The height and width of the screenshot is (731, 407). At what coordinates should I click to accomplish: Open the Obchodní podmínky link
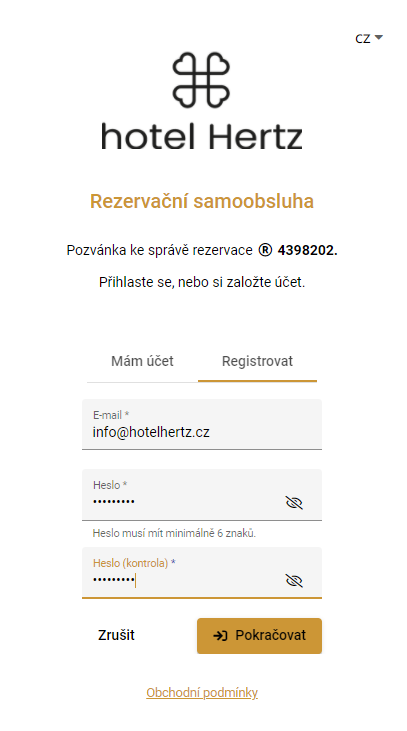[x=202, y=693]
